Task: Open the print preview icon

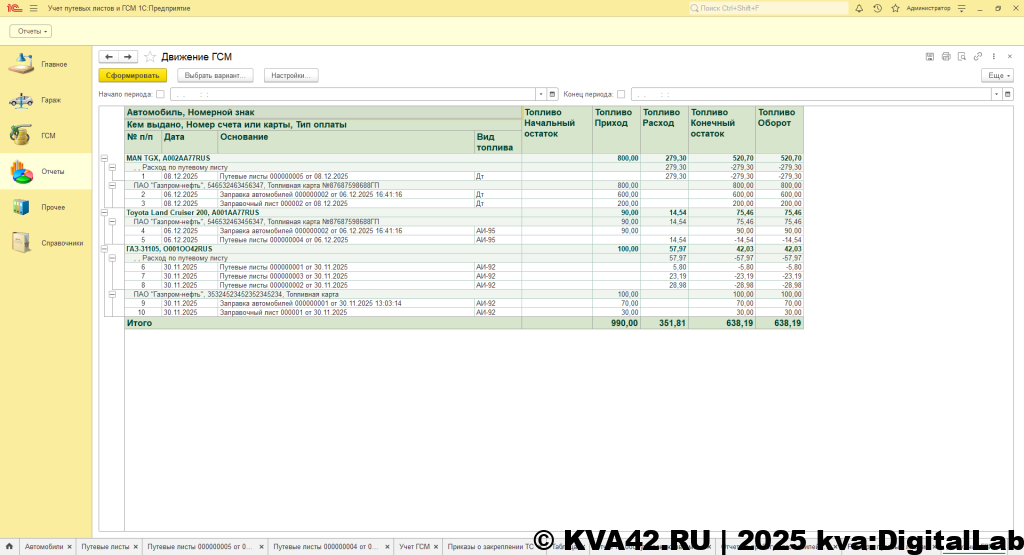Action: click(x=962, y=57)
